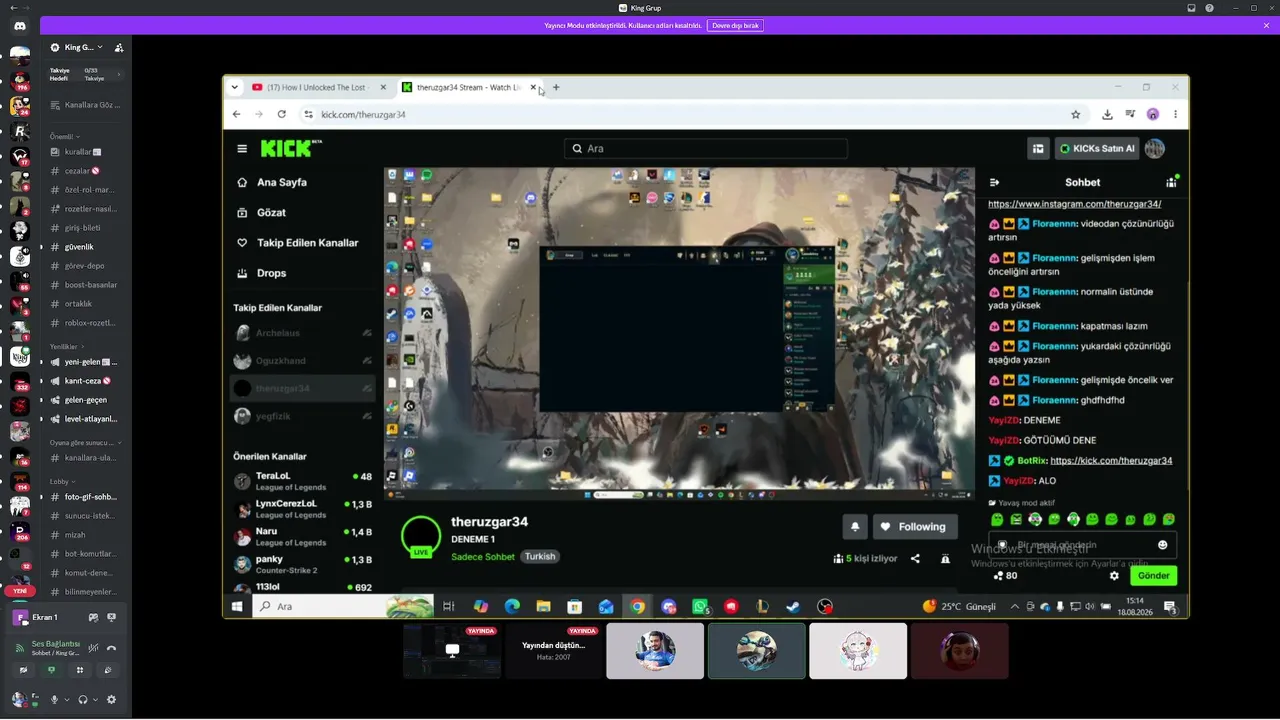Screen dimensions: 1280x720
Task: Open microphone input options arrow
Action: point(66,700)
